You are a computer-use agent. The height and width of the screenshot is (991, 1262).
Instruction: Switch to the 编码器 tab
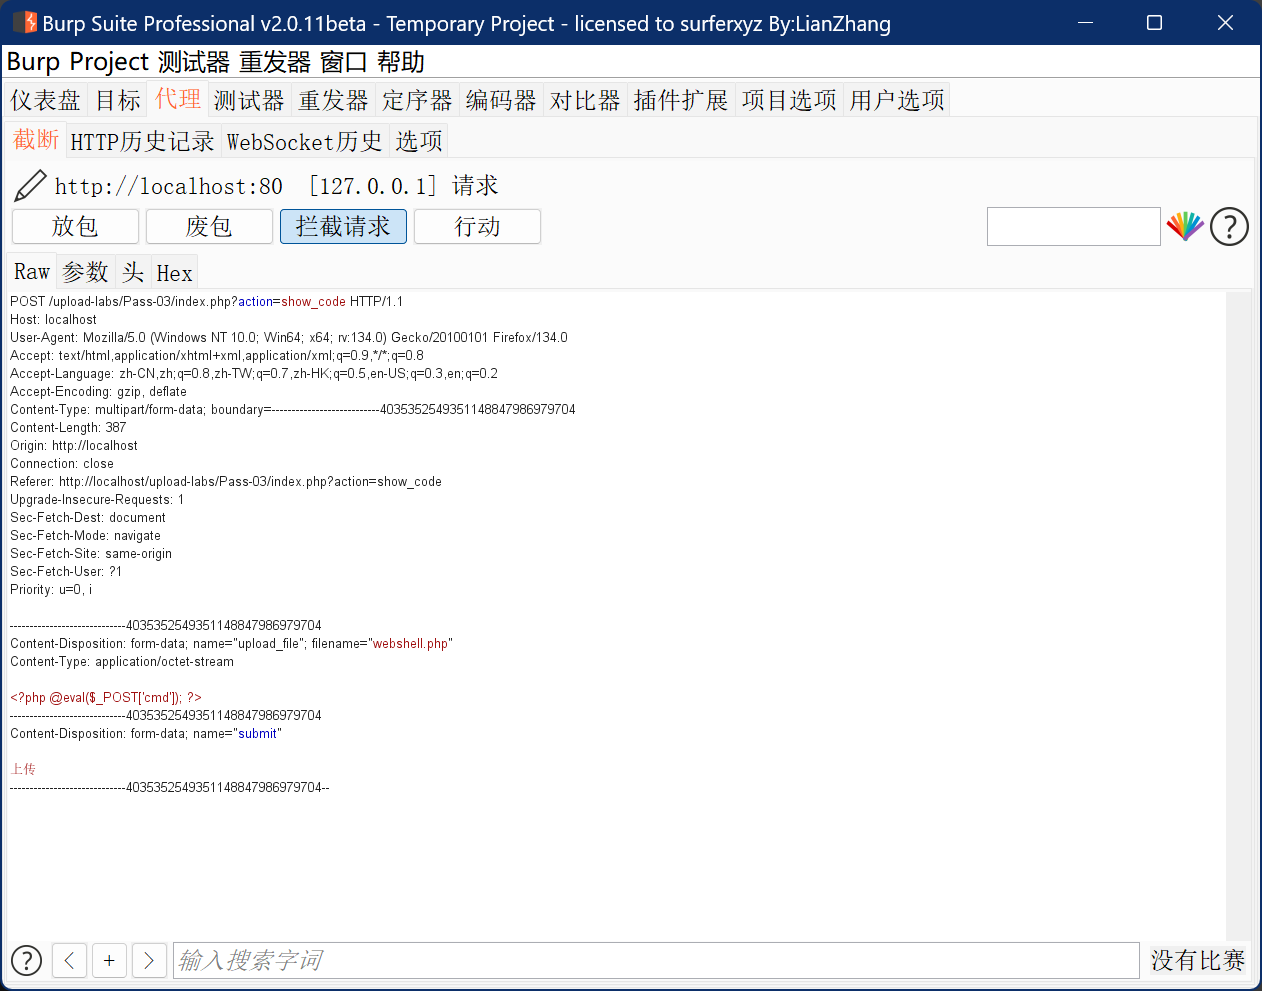pyautogui.click(x=501, y=100)
